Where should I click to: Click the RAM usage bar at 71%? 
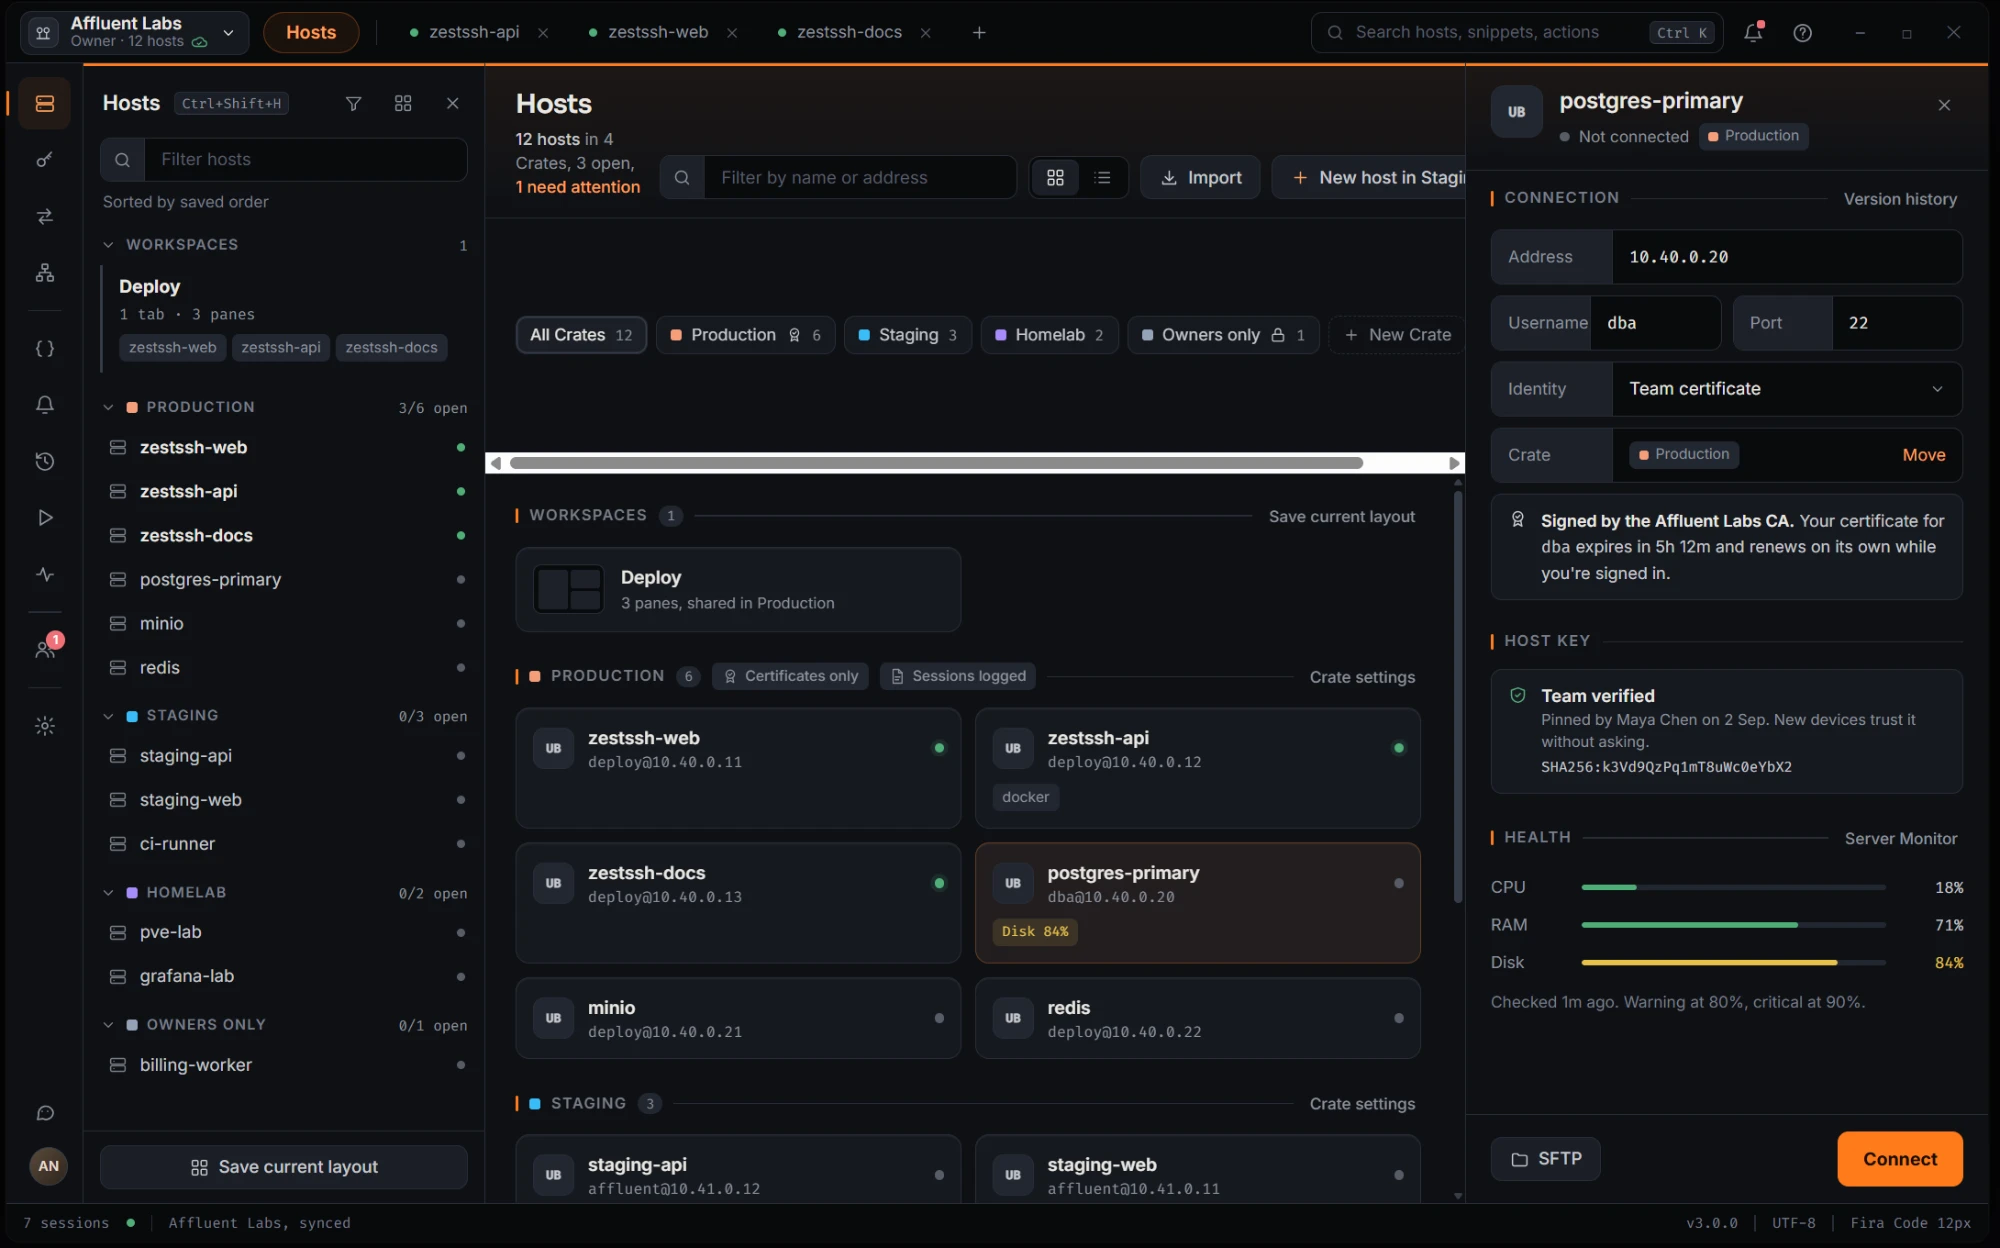(x=1733, y=925)
